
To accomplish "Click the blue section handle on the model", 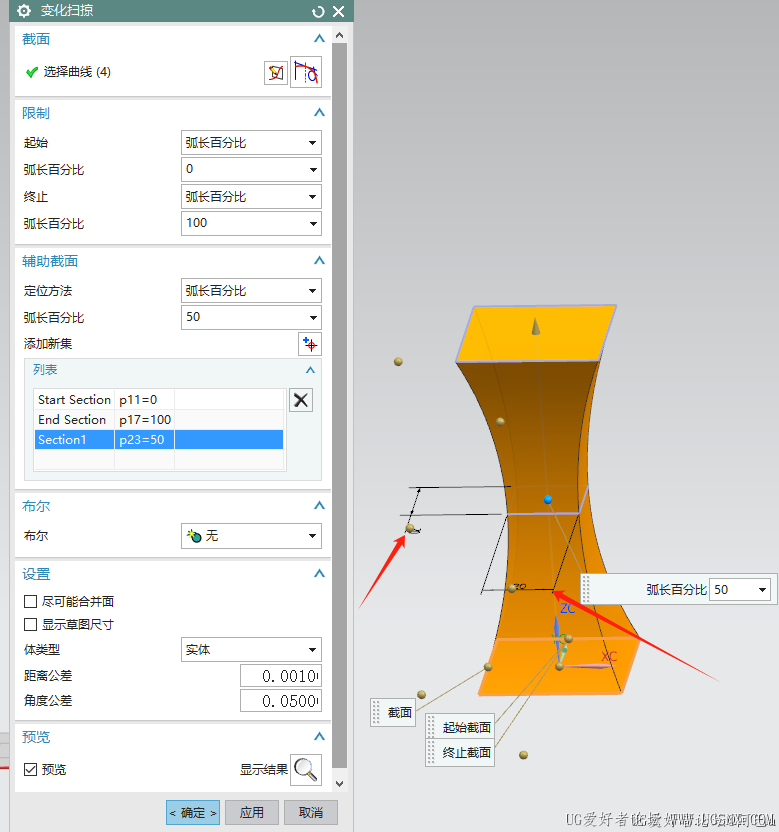I will [x=548, y=499].
